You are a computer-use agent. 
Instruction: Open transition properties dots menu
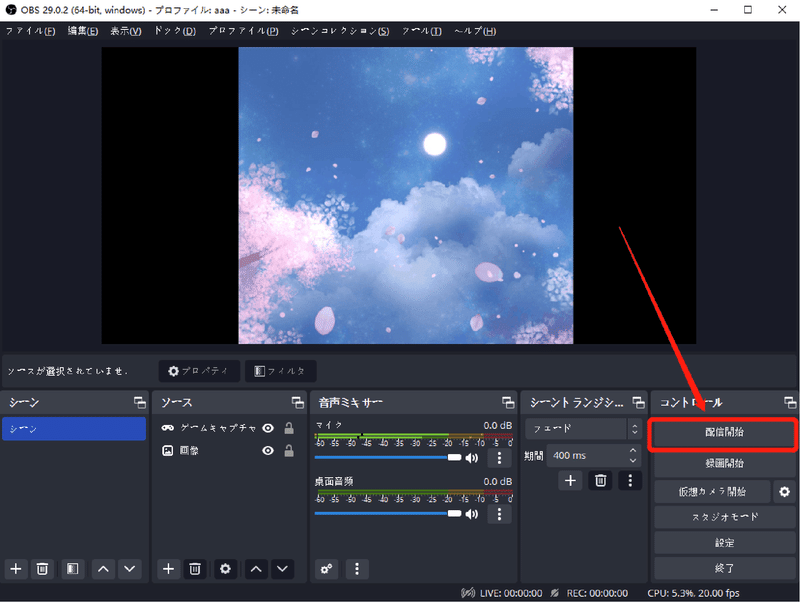point(630,481)
